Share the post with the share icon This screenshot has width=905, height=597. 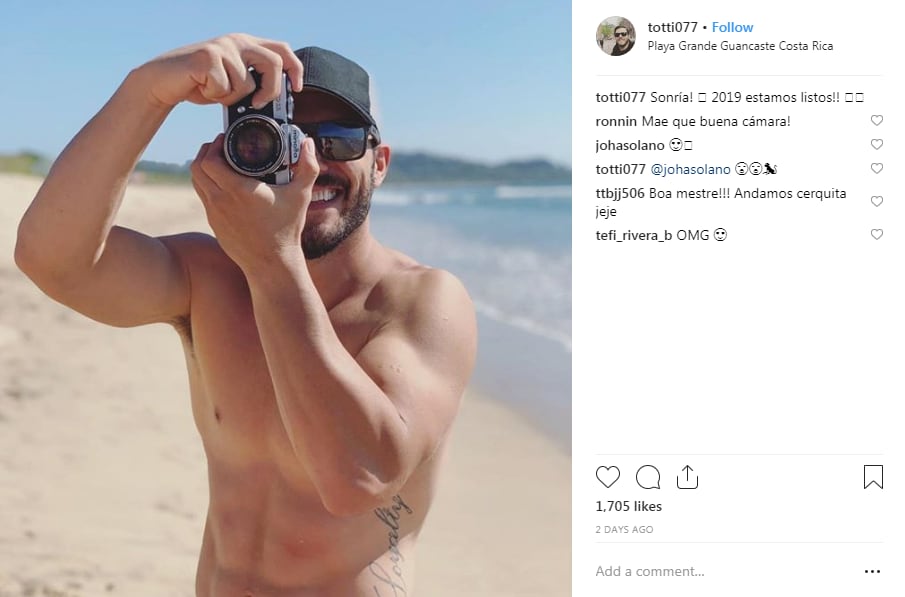point(687,477)
